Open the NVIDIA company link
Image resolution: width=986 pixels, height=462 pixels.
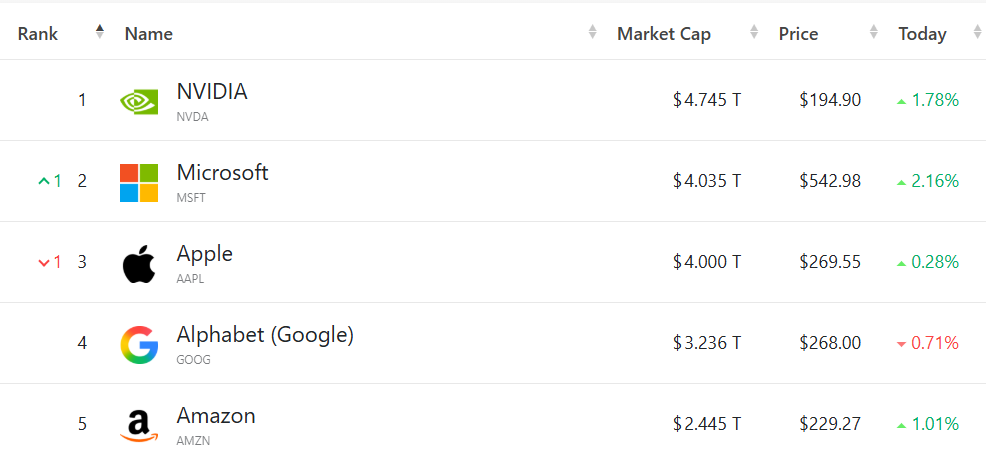click(212, 92)
